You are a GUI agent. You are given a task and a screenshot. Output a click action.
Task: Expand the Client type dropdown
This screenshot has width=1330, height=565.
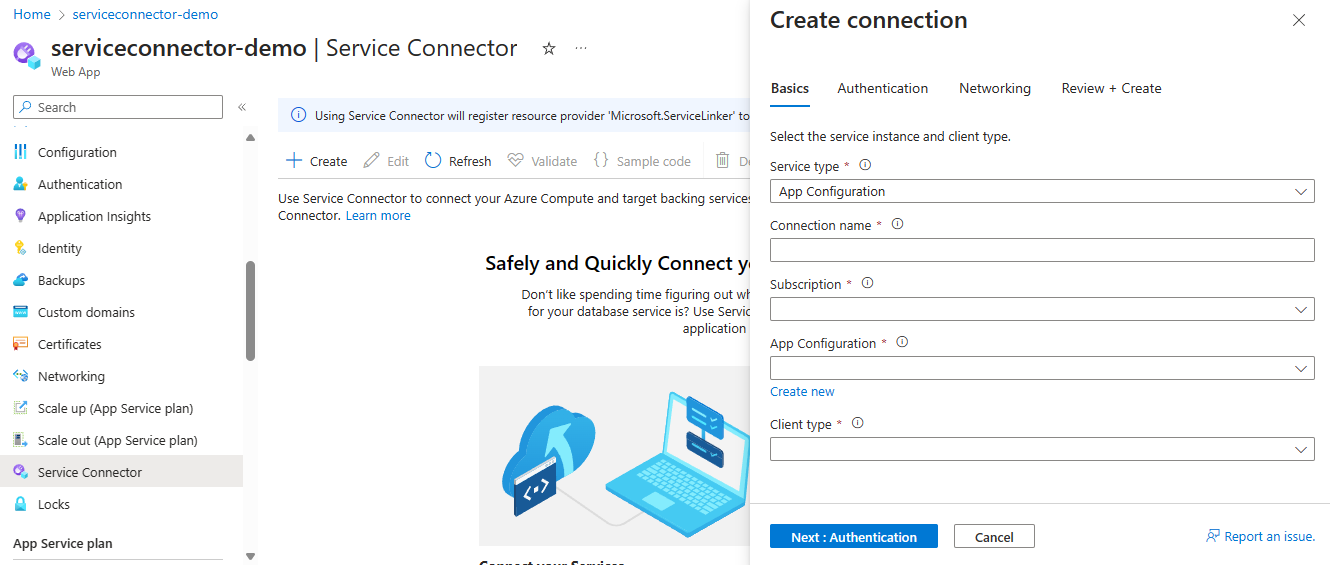pos(1042,449)
